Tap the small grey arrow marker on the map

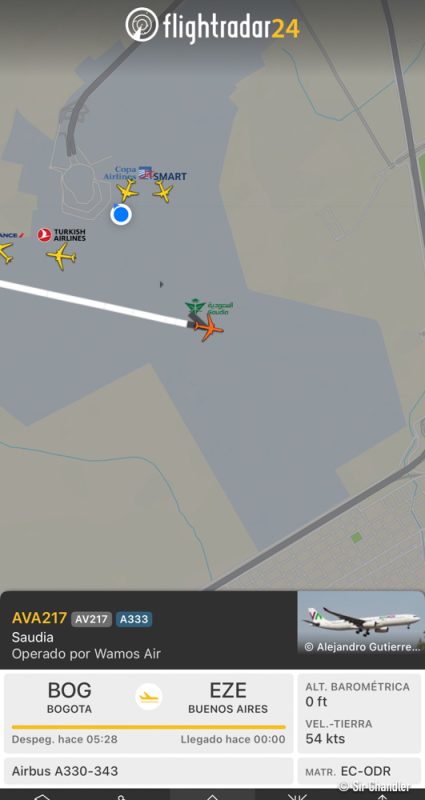162,284
